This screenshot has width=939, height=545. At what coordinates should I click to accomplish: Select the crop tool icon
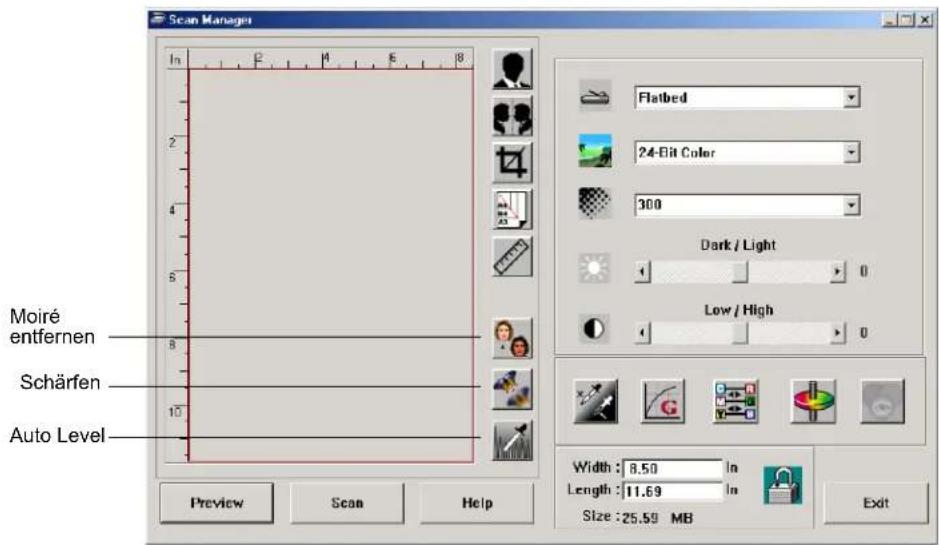tap(512, 163)
